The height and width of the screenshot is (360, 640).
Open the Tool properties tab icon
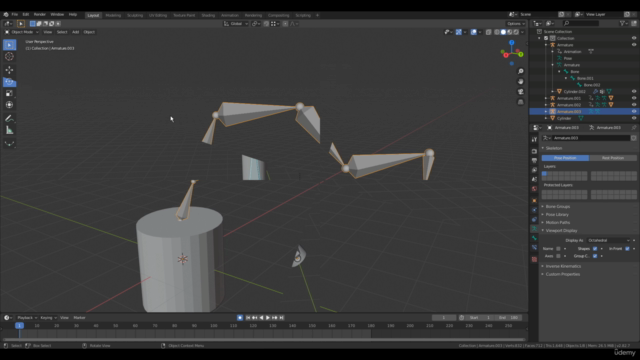pos(534,140)
